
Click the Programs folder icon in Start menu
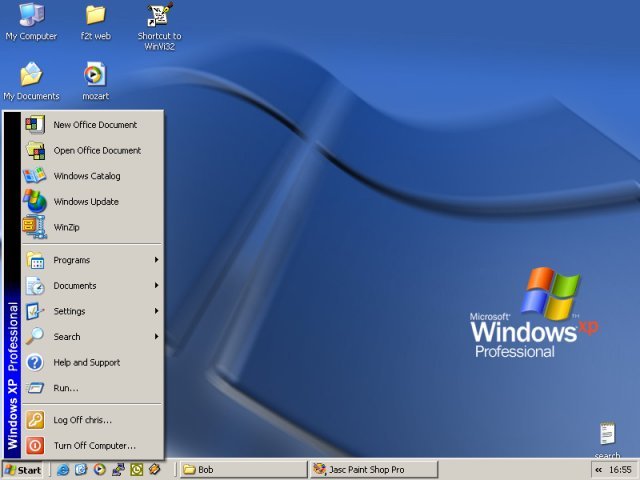pos(35,260)
